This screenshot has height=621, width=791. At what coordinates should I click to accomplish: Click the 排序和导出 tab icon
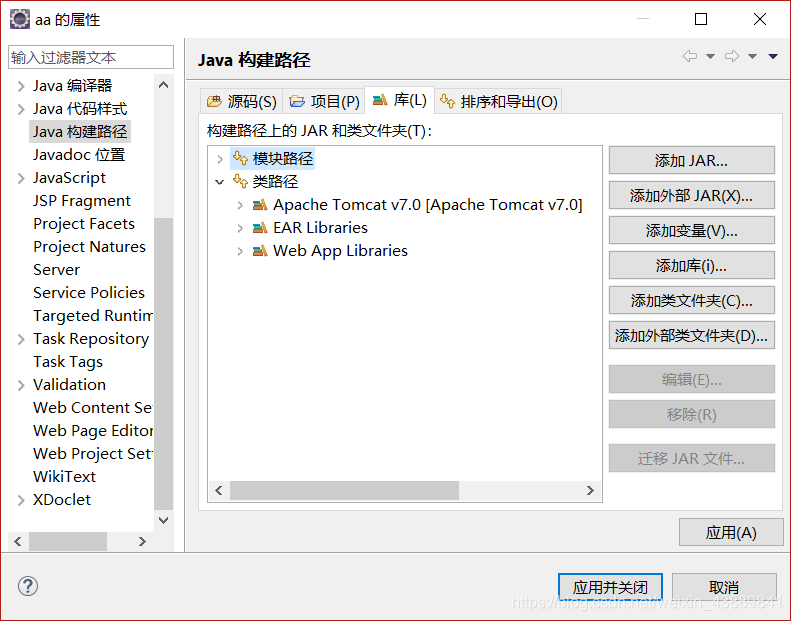click(447, 101)
